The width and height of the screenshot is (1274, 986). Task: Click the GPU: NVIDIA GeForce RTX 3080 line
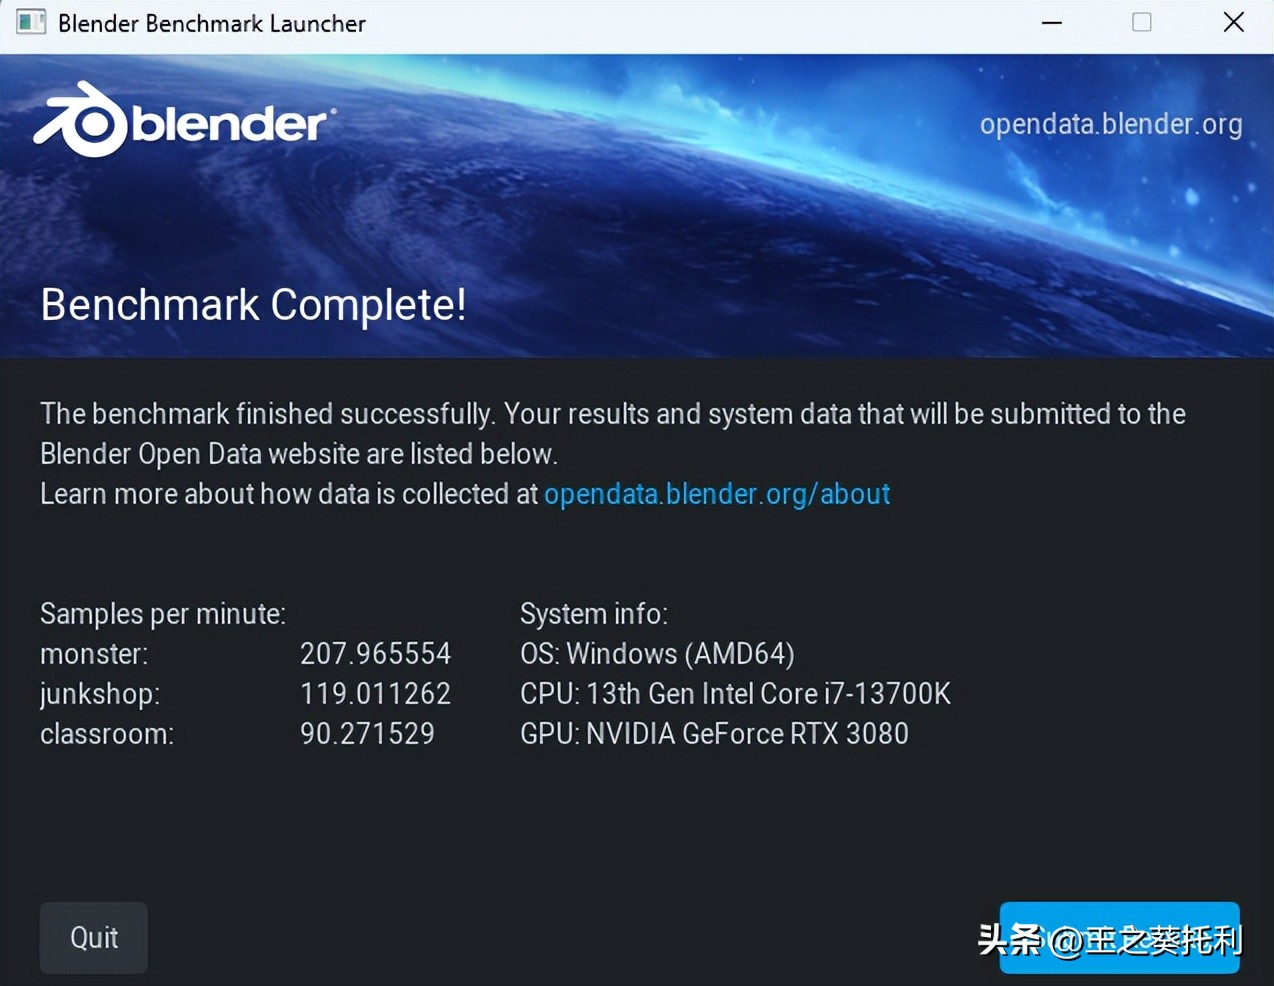pos(714,734)
